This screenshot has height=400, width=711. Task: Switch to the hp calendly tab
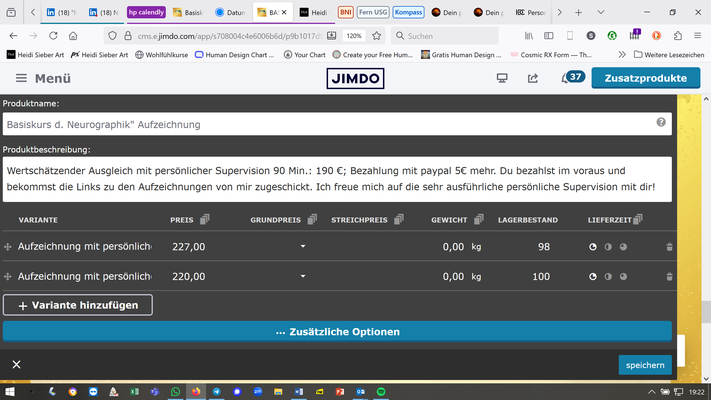point(146,12)
